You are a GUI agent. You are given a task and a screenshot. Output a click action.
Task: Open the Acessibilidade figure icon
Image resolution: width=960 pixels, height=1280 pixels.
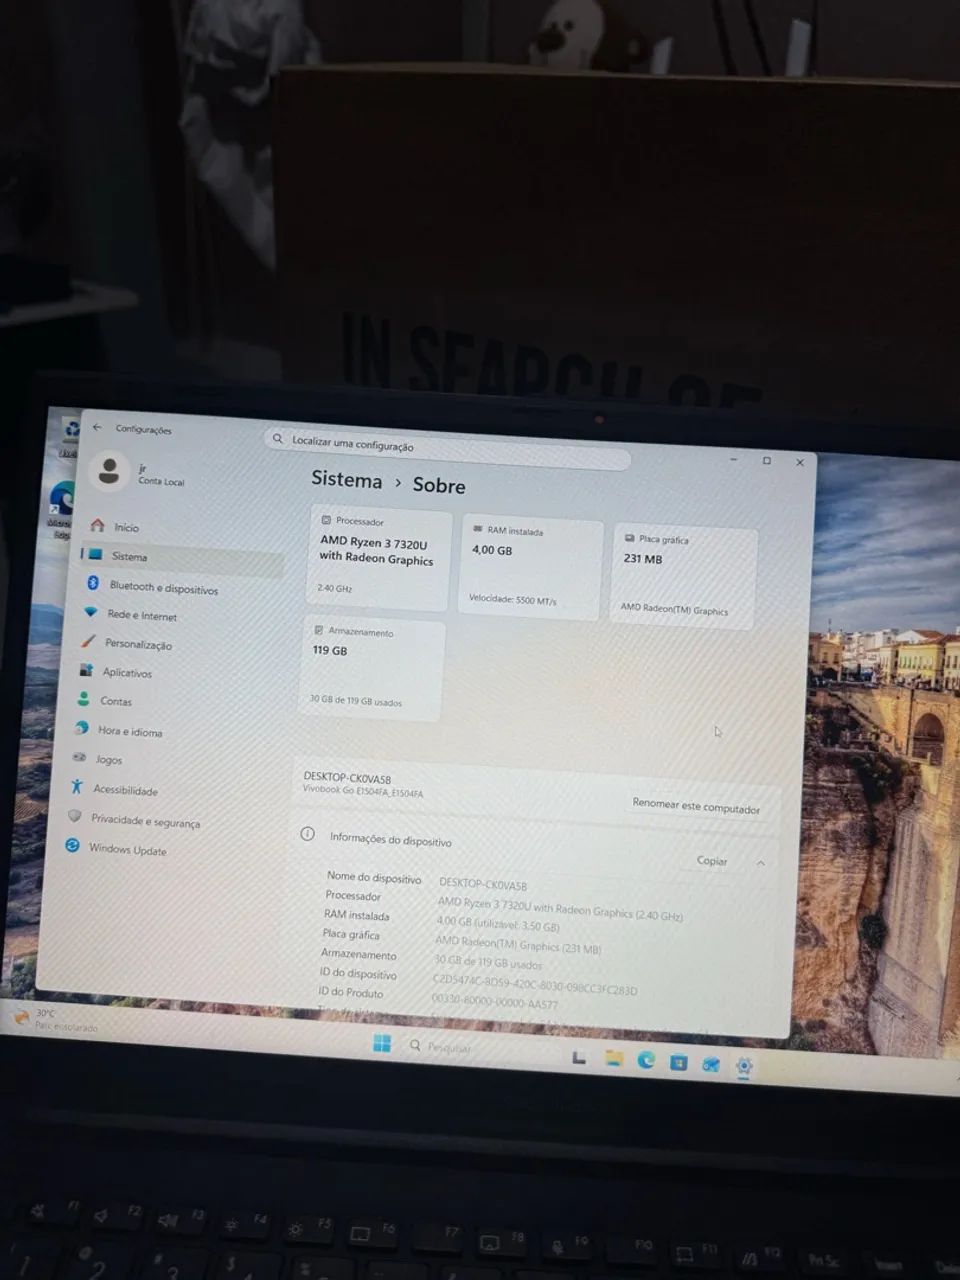77,787
